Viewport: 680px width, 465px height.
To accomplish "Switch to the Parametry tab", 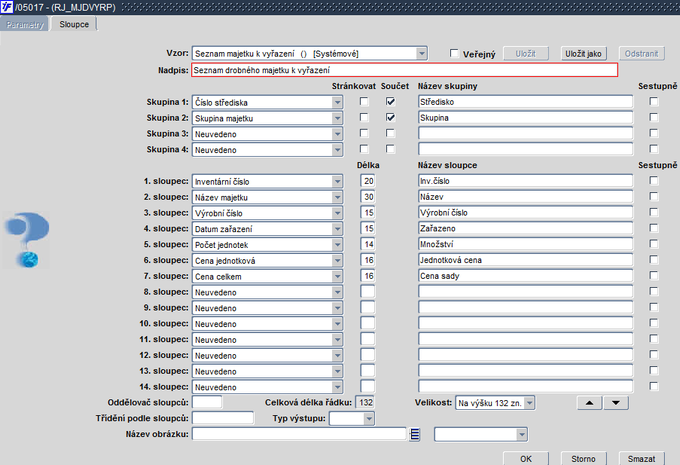I will tap(25, 25).
